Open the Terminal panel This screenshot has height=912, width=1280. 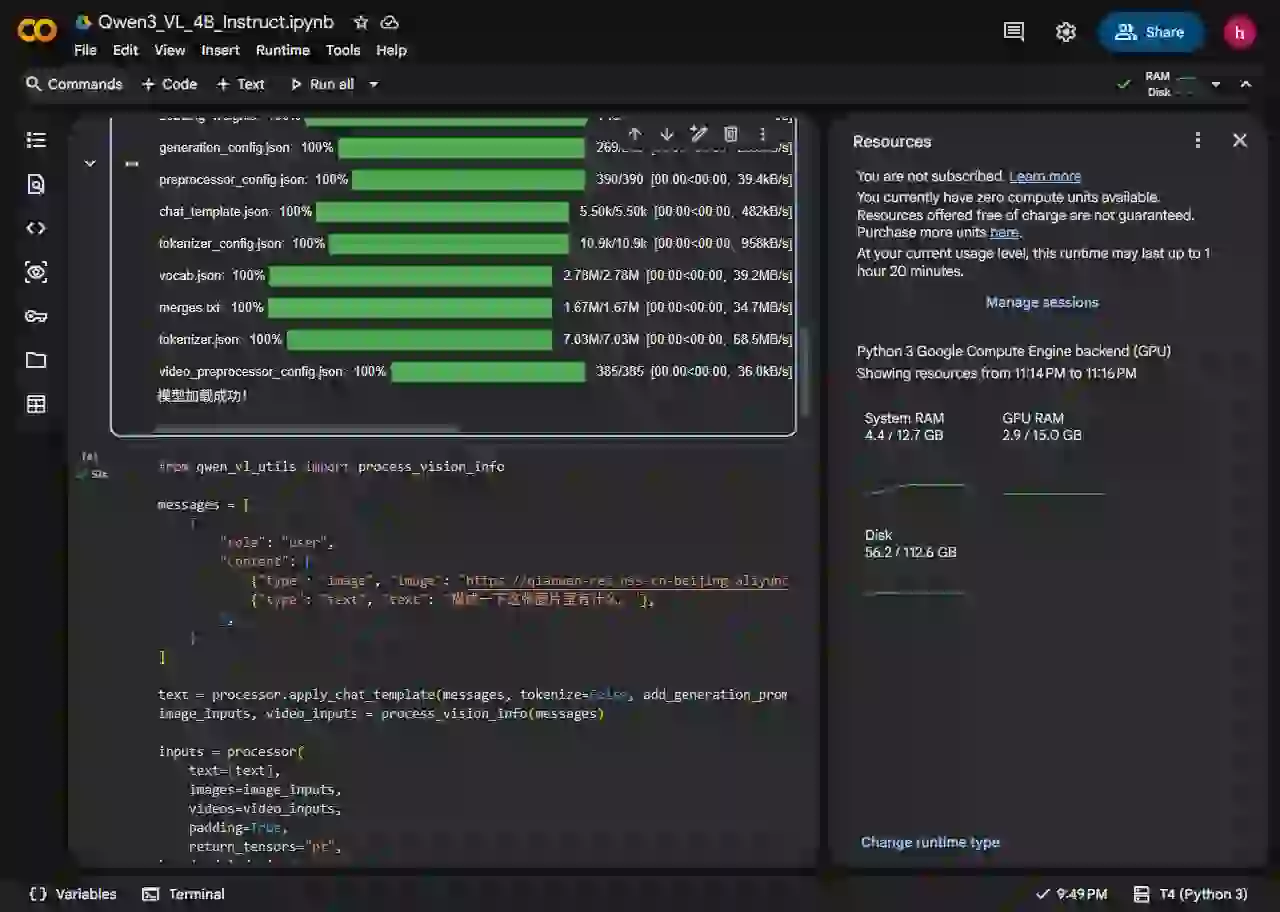(x=183, y=894)
